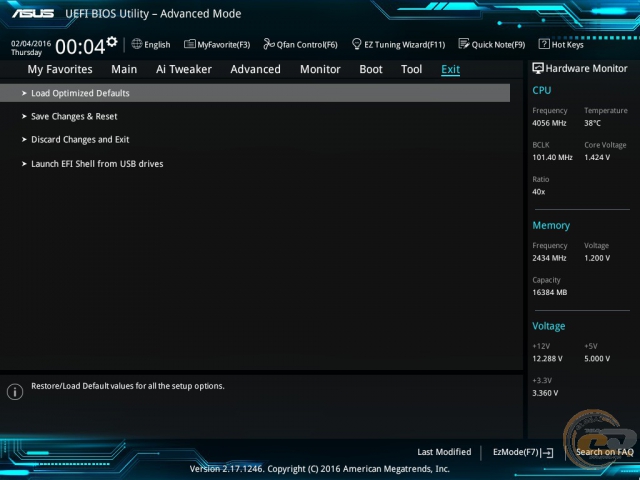This screenshot has width=640, height=480.
Task: Start EZ Tuning Wizard(F11)
Action: pyautogui.click(x=404, y=44)
